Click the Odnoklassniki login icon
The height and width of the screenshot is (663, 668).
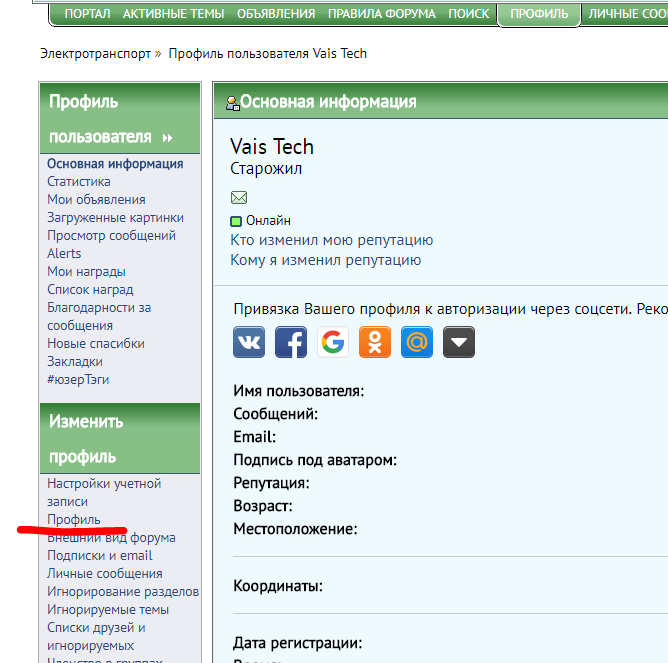[x=375, y=342]
